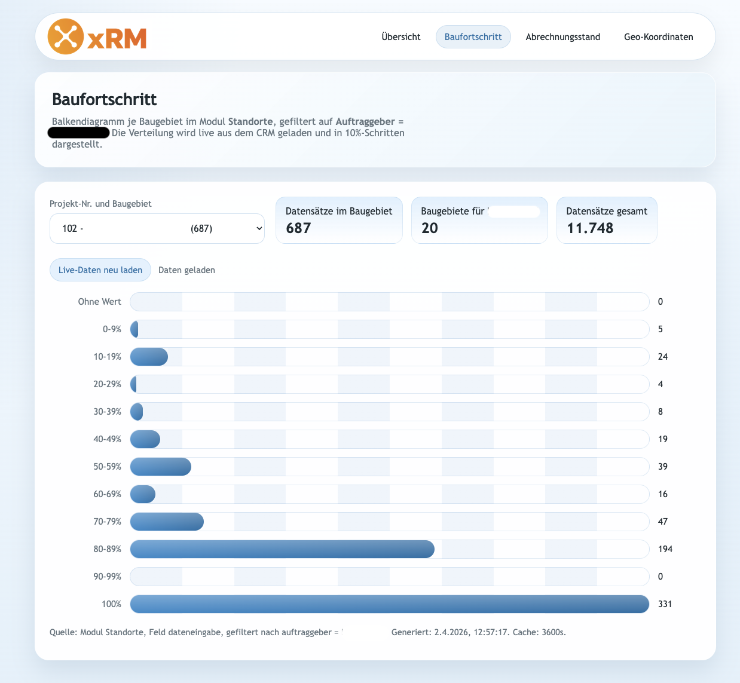The height and width of the screenshot is (683, 740).
Task: Click the 60-69% bar
Action: [143, 494]
